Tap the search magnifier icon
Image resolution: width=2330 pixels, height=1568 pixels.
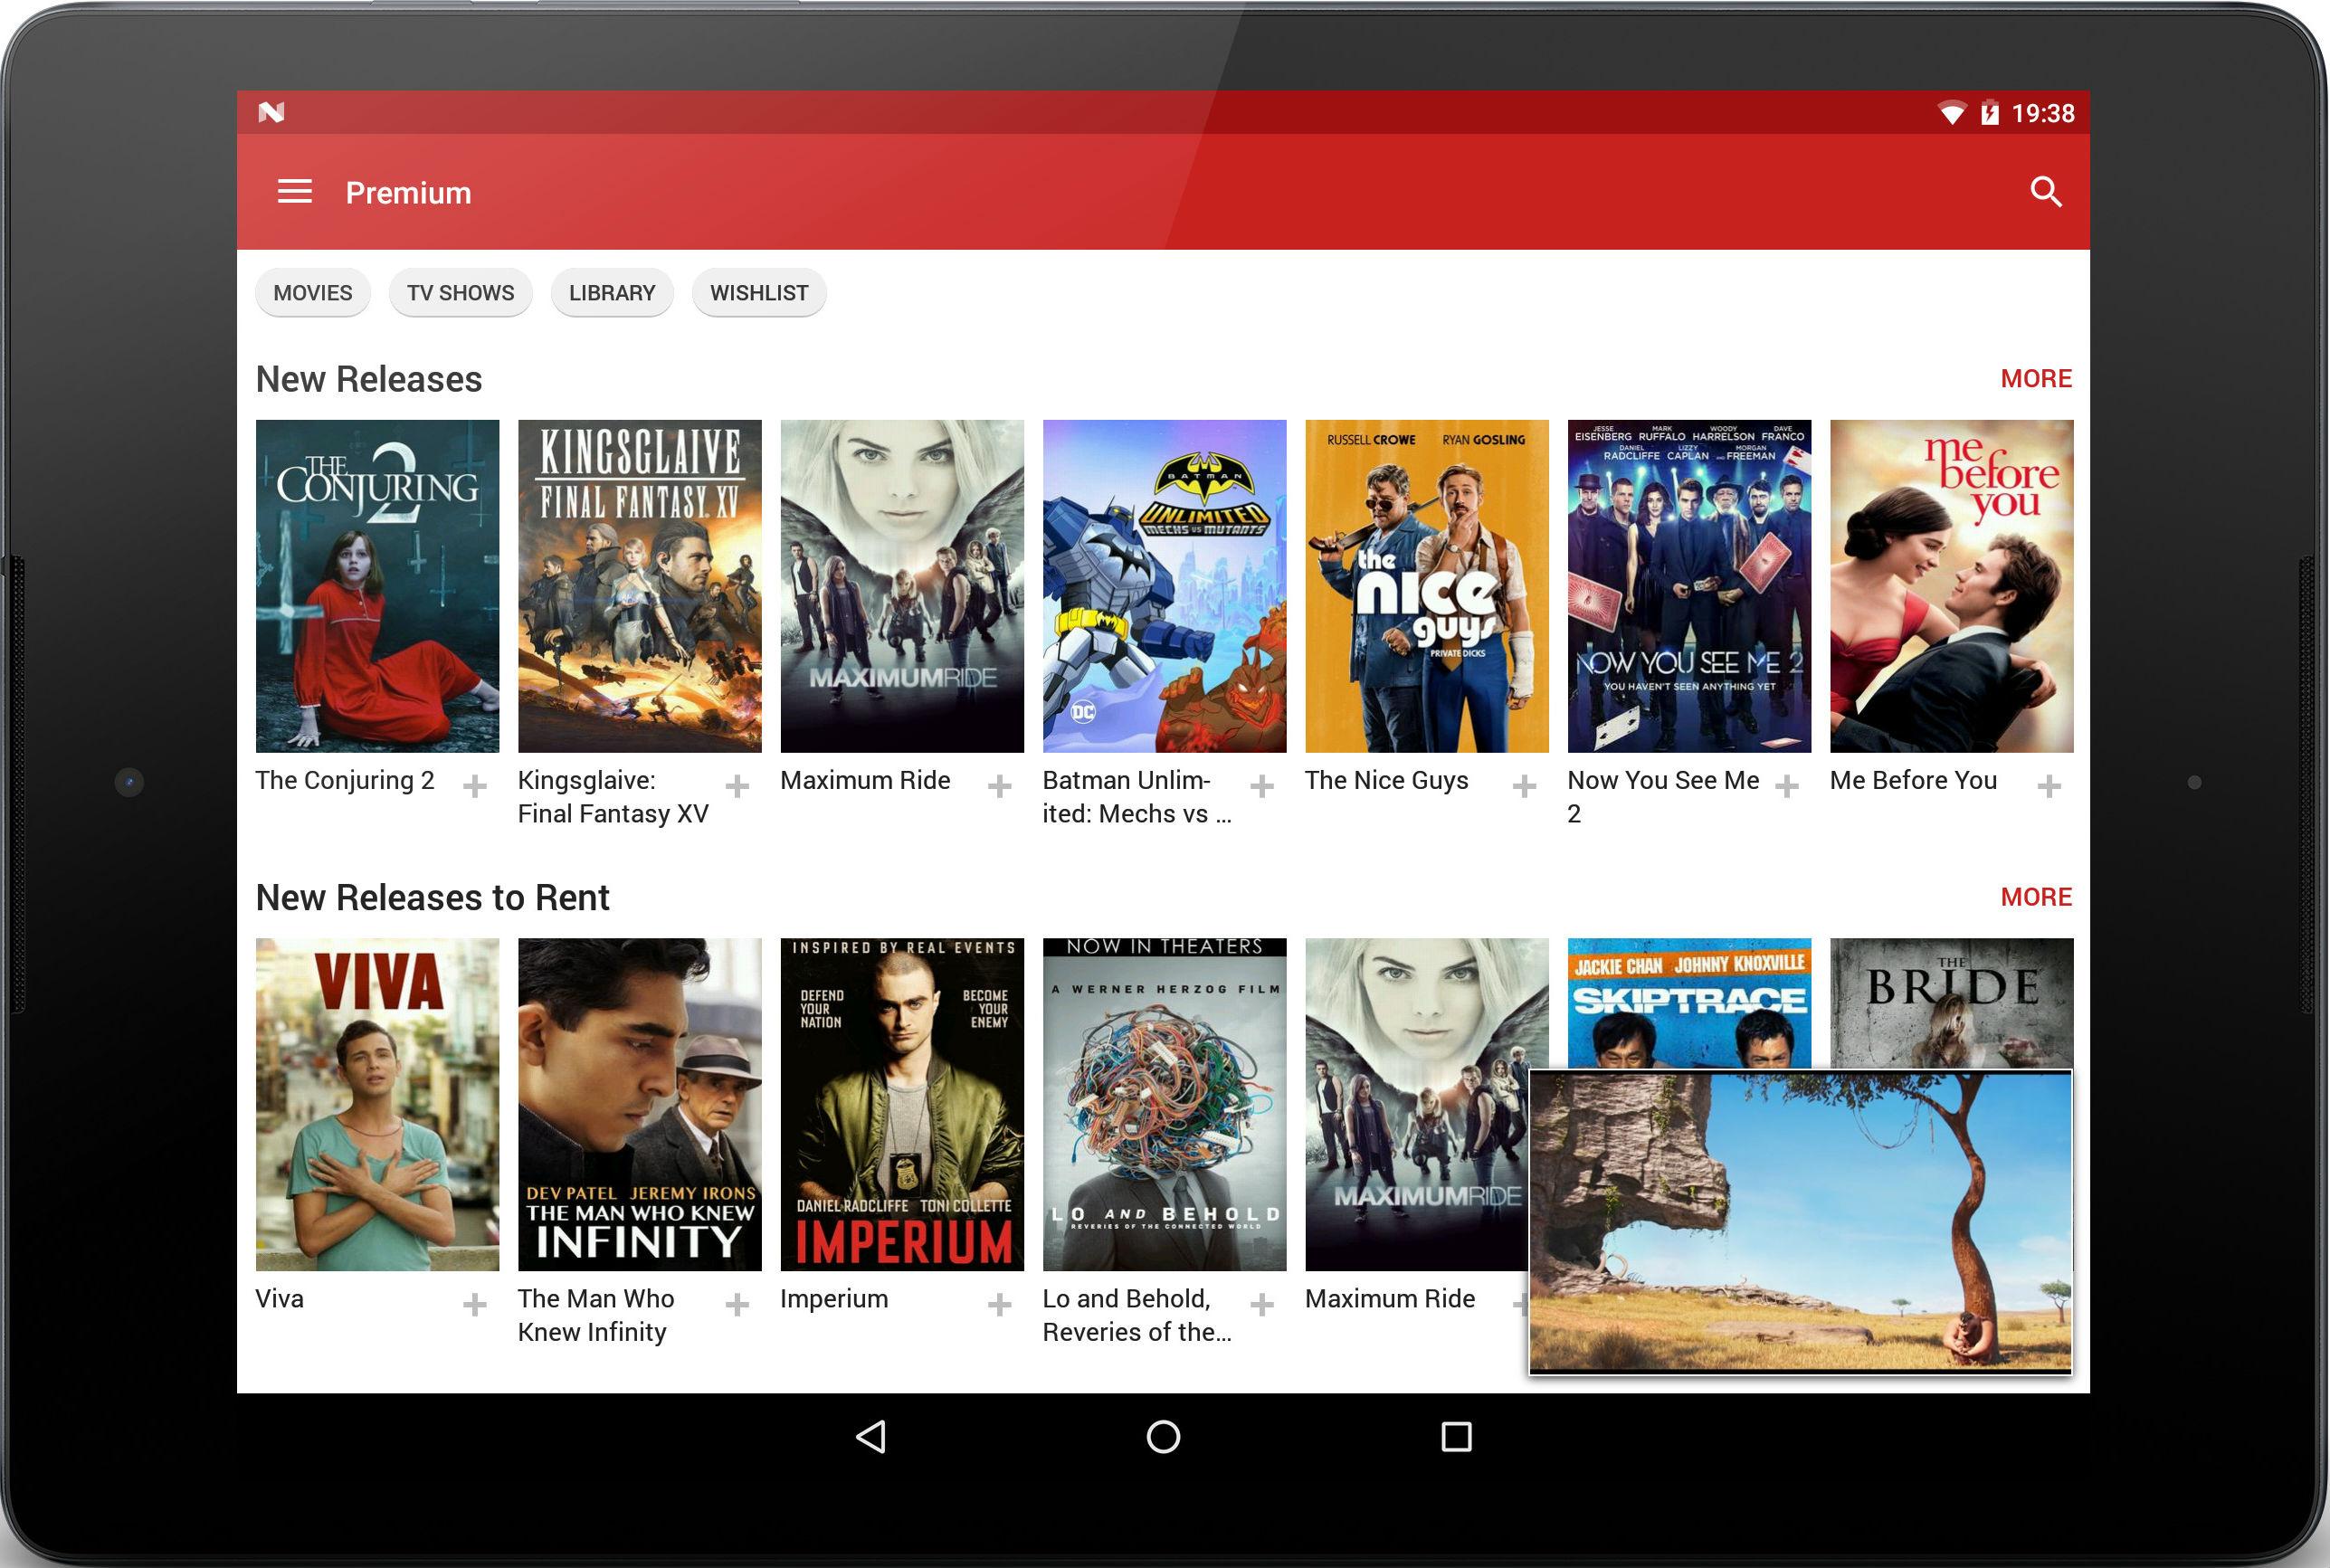click(x=2046, y=192)
